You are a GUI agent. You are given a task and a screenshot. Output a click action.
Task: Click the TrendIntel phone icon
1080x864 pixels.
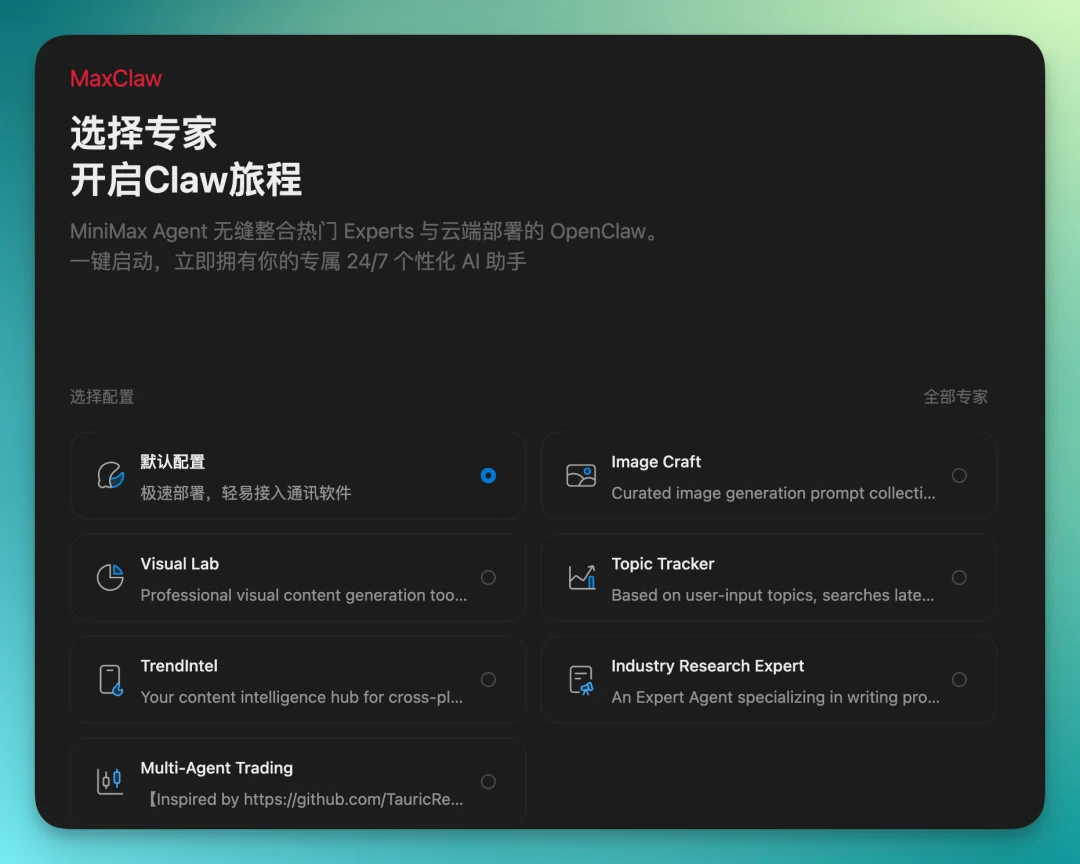click(x=110, y=679)
